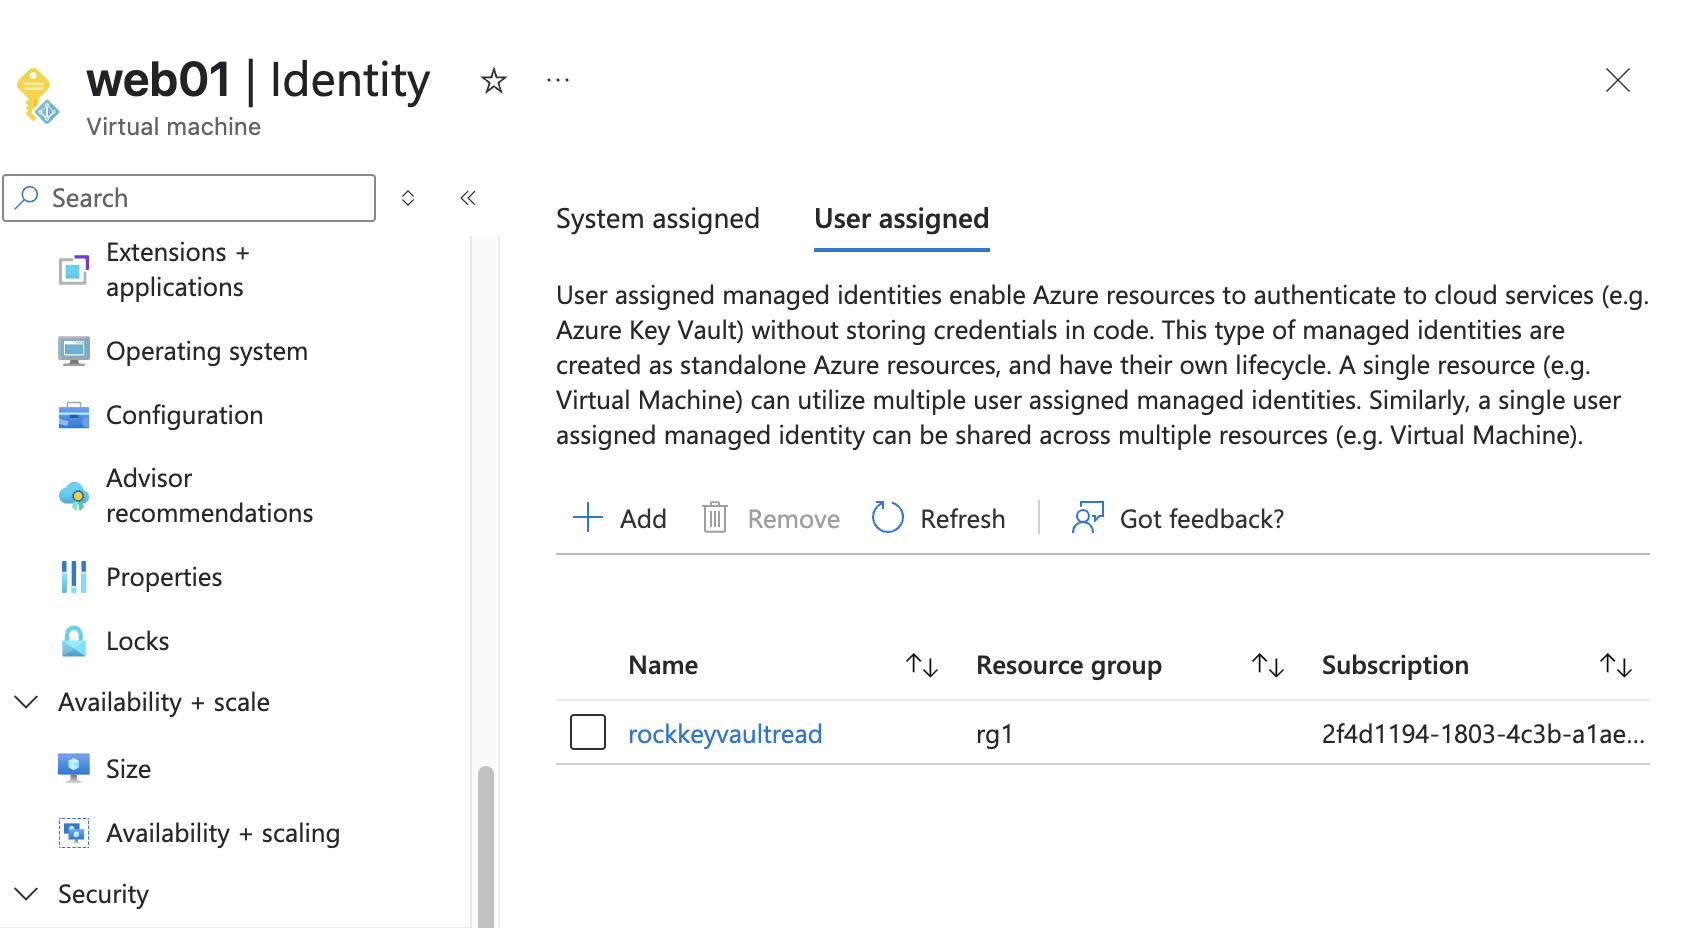Open the rockkeyvaultread identity link

pos(725,734)
